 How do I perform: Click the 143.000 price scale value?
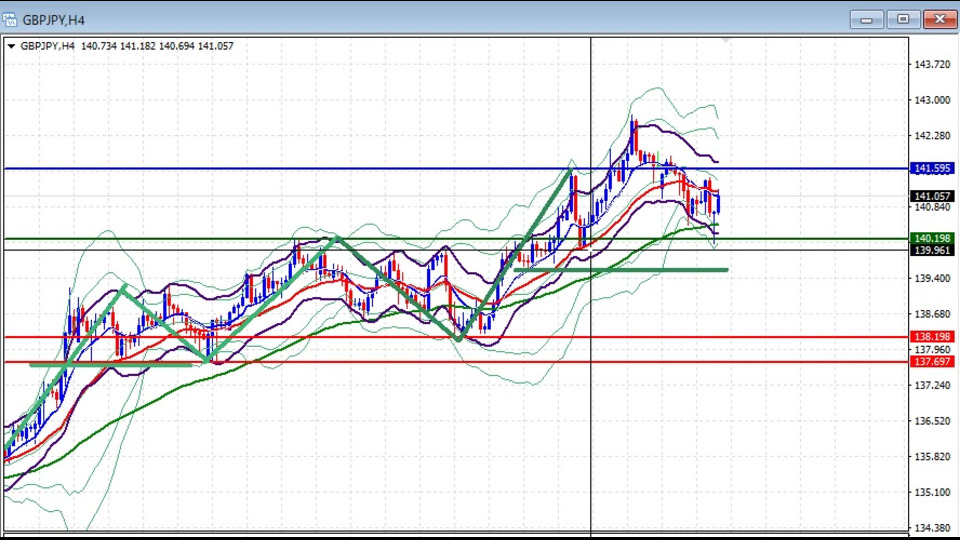[932, 100]
